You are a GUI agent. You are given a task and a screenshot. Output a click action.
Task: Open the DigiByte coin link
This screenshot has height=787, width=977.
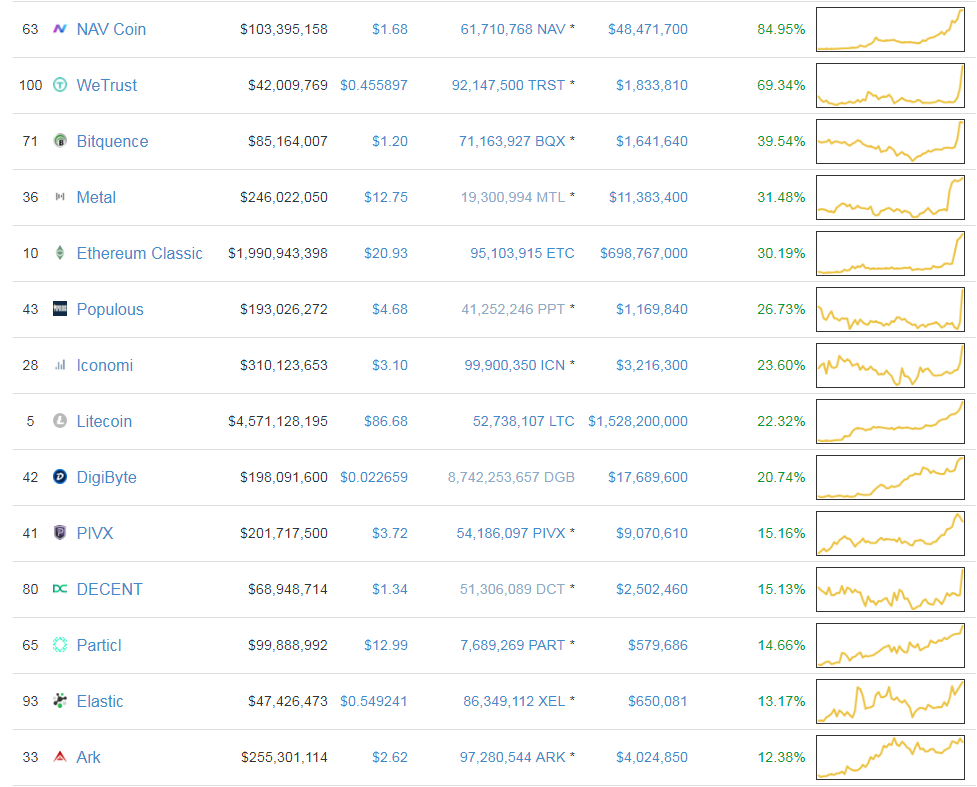(107, 478)
